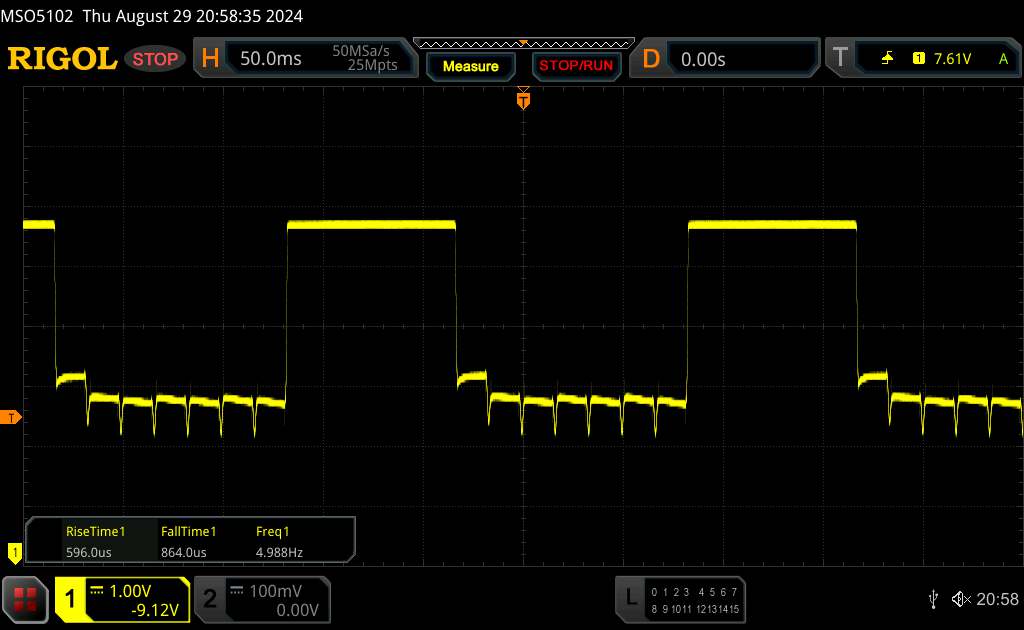This screenshot has height=630, width=1024.
Task: Click the 596.0us rise time value
Action: pyautogui.click(x=88, y=552)
